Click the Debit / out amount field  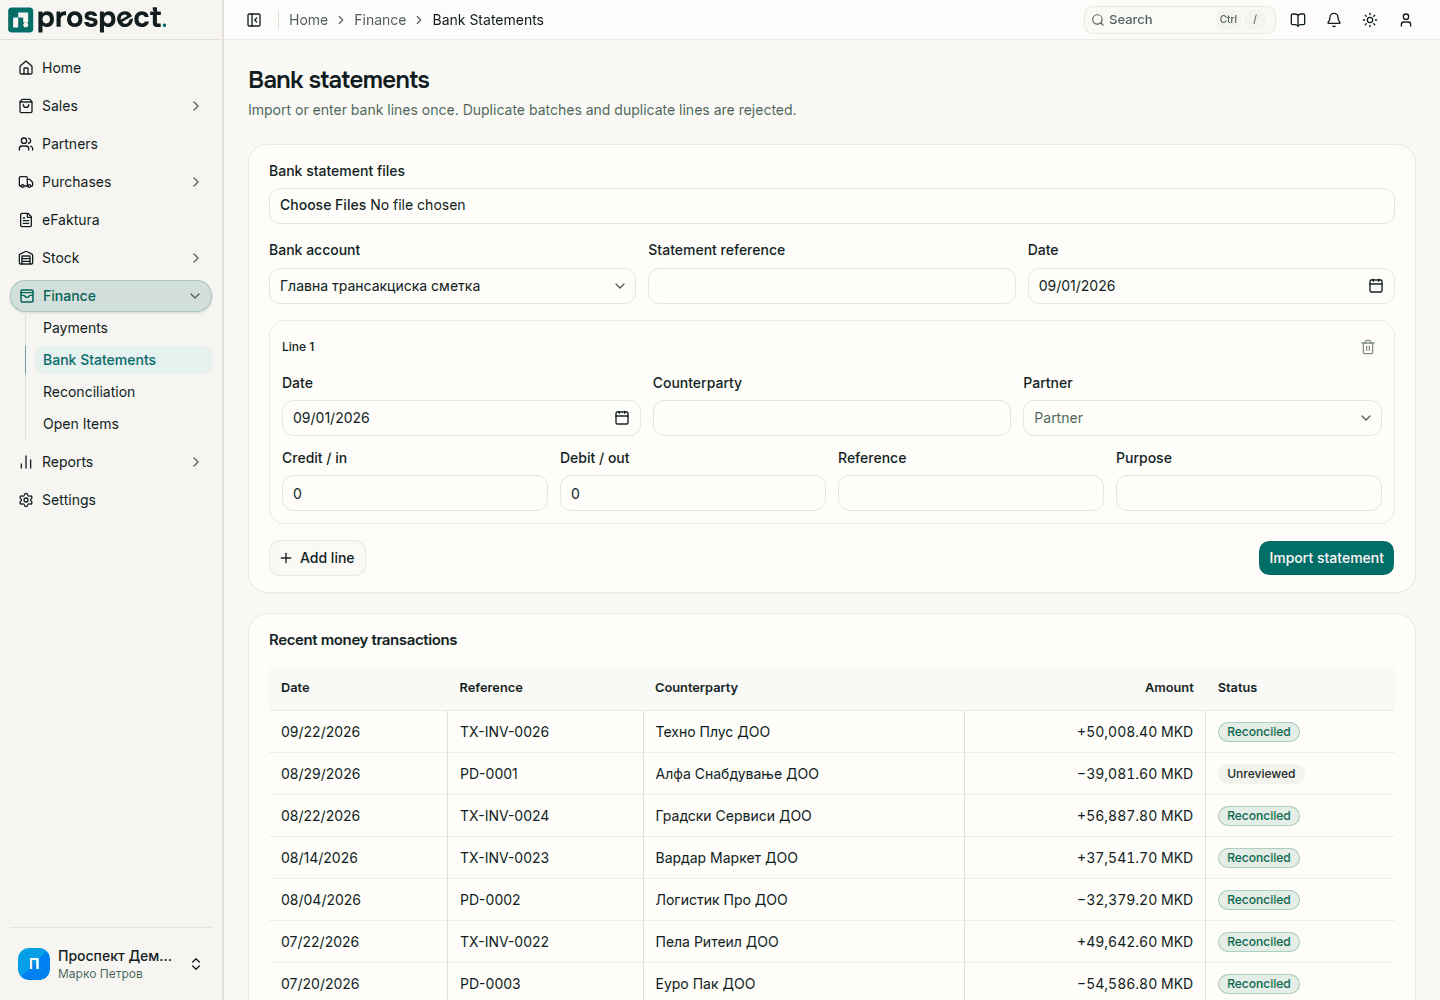coord(693,493)
